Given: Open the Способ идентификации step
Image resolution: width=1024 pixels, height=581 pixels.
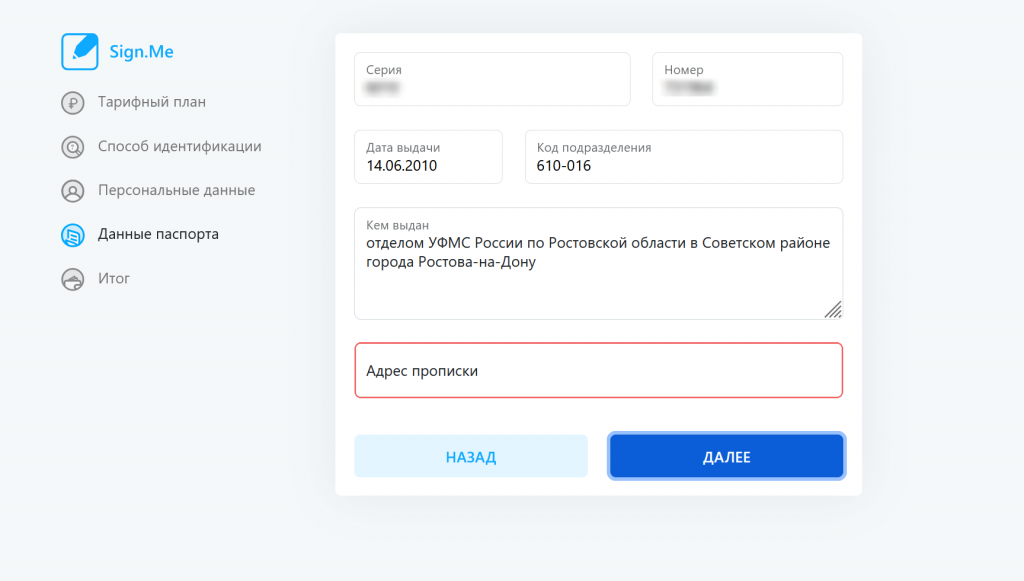Looking at the screenshot, I should (180, 146).
